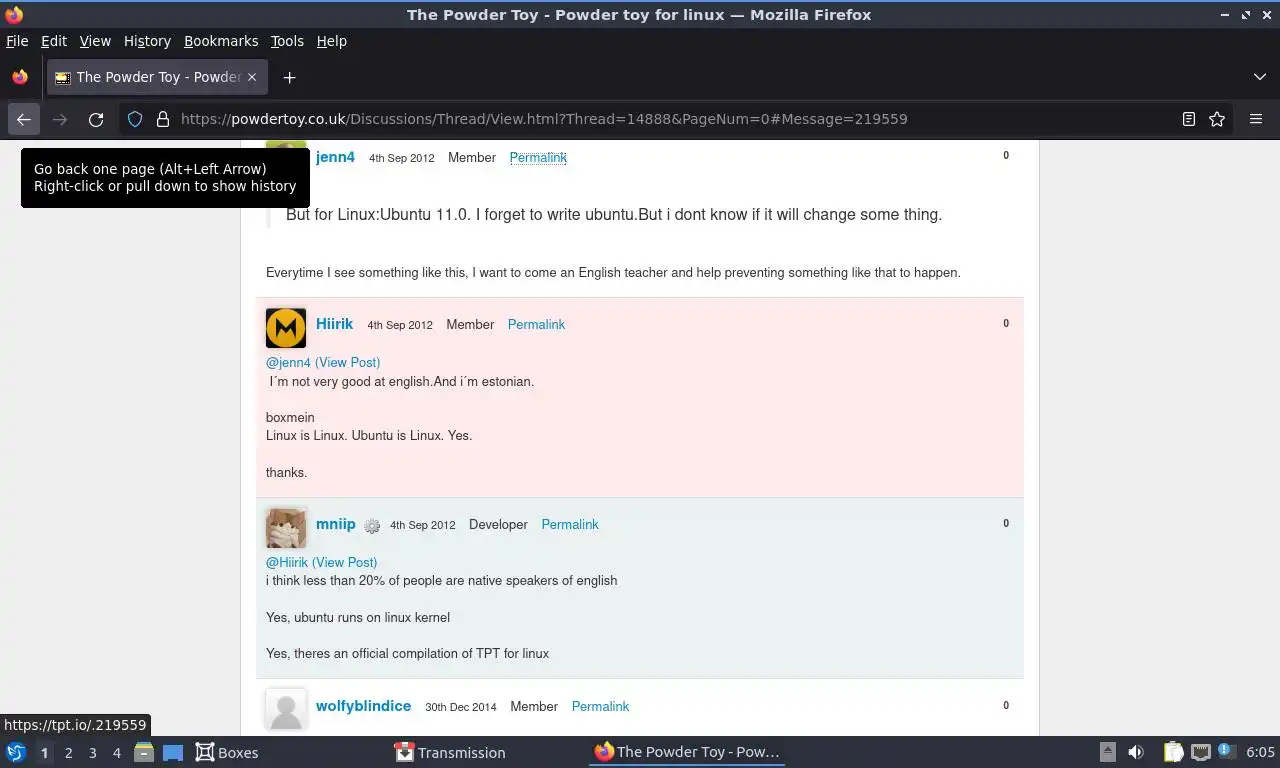Image resolution: width=1280 pixels, height=768 pixels.
Task: Go back one page with the back arrow
Action: click(24, 119)
